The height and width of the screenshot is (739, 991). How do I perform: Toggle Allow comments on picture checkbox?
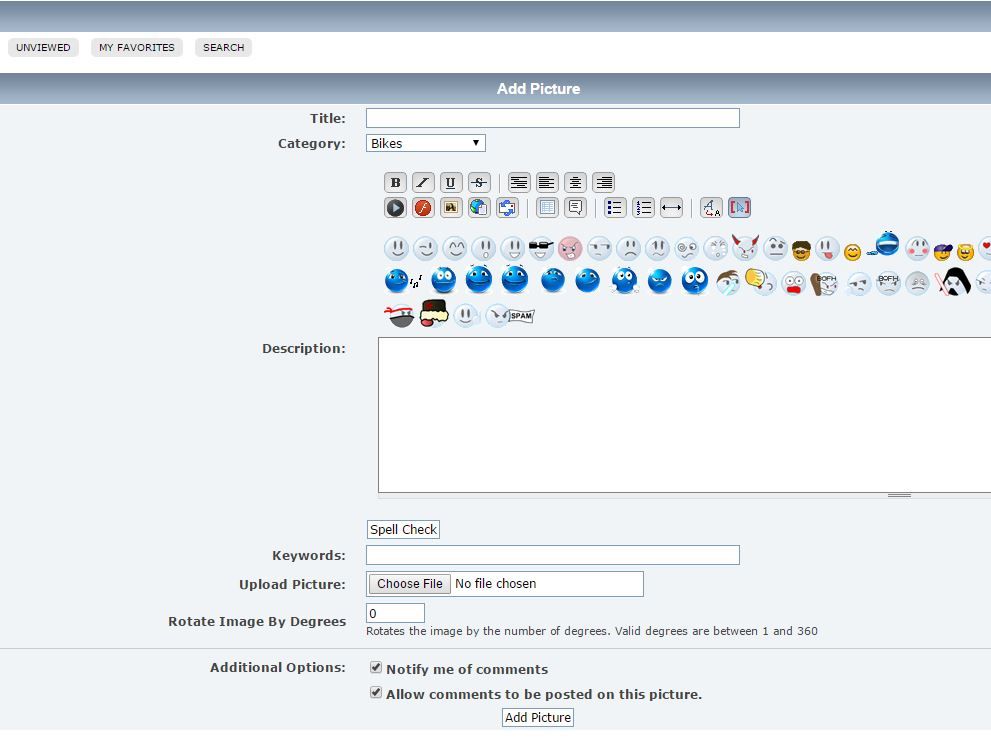[376, 693]
